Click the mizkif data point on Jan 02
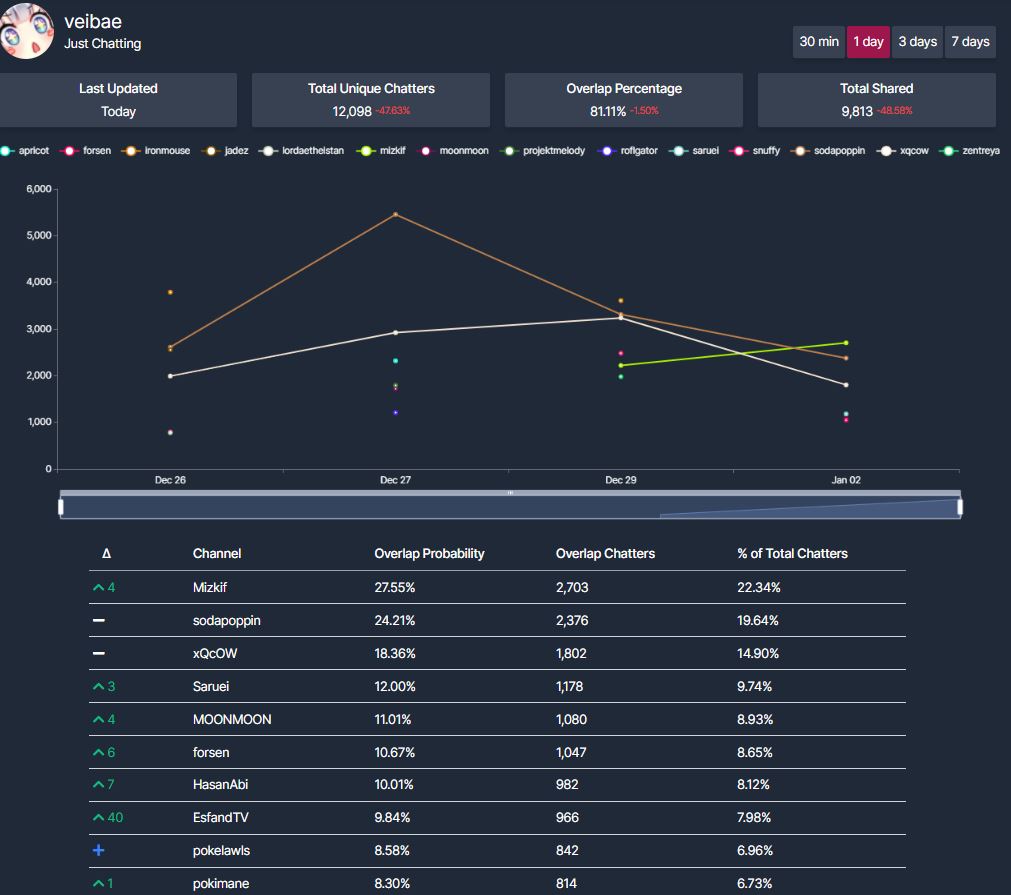Image resolution: width=1011 pixels, height=895 pixels. [846, 342]
